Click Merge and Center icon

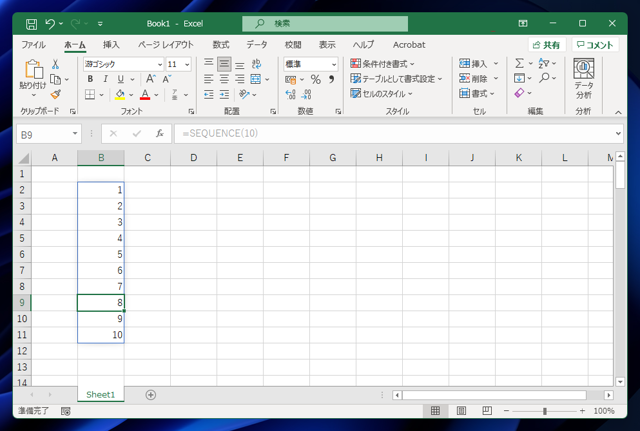point(256,79)
